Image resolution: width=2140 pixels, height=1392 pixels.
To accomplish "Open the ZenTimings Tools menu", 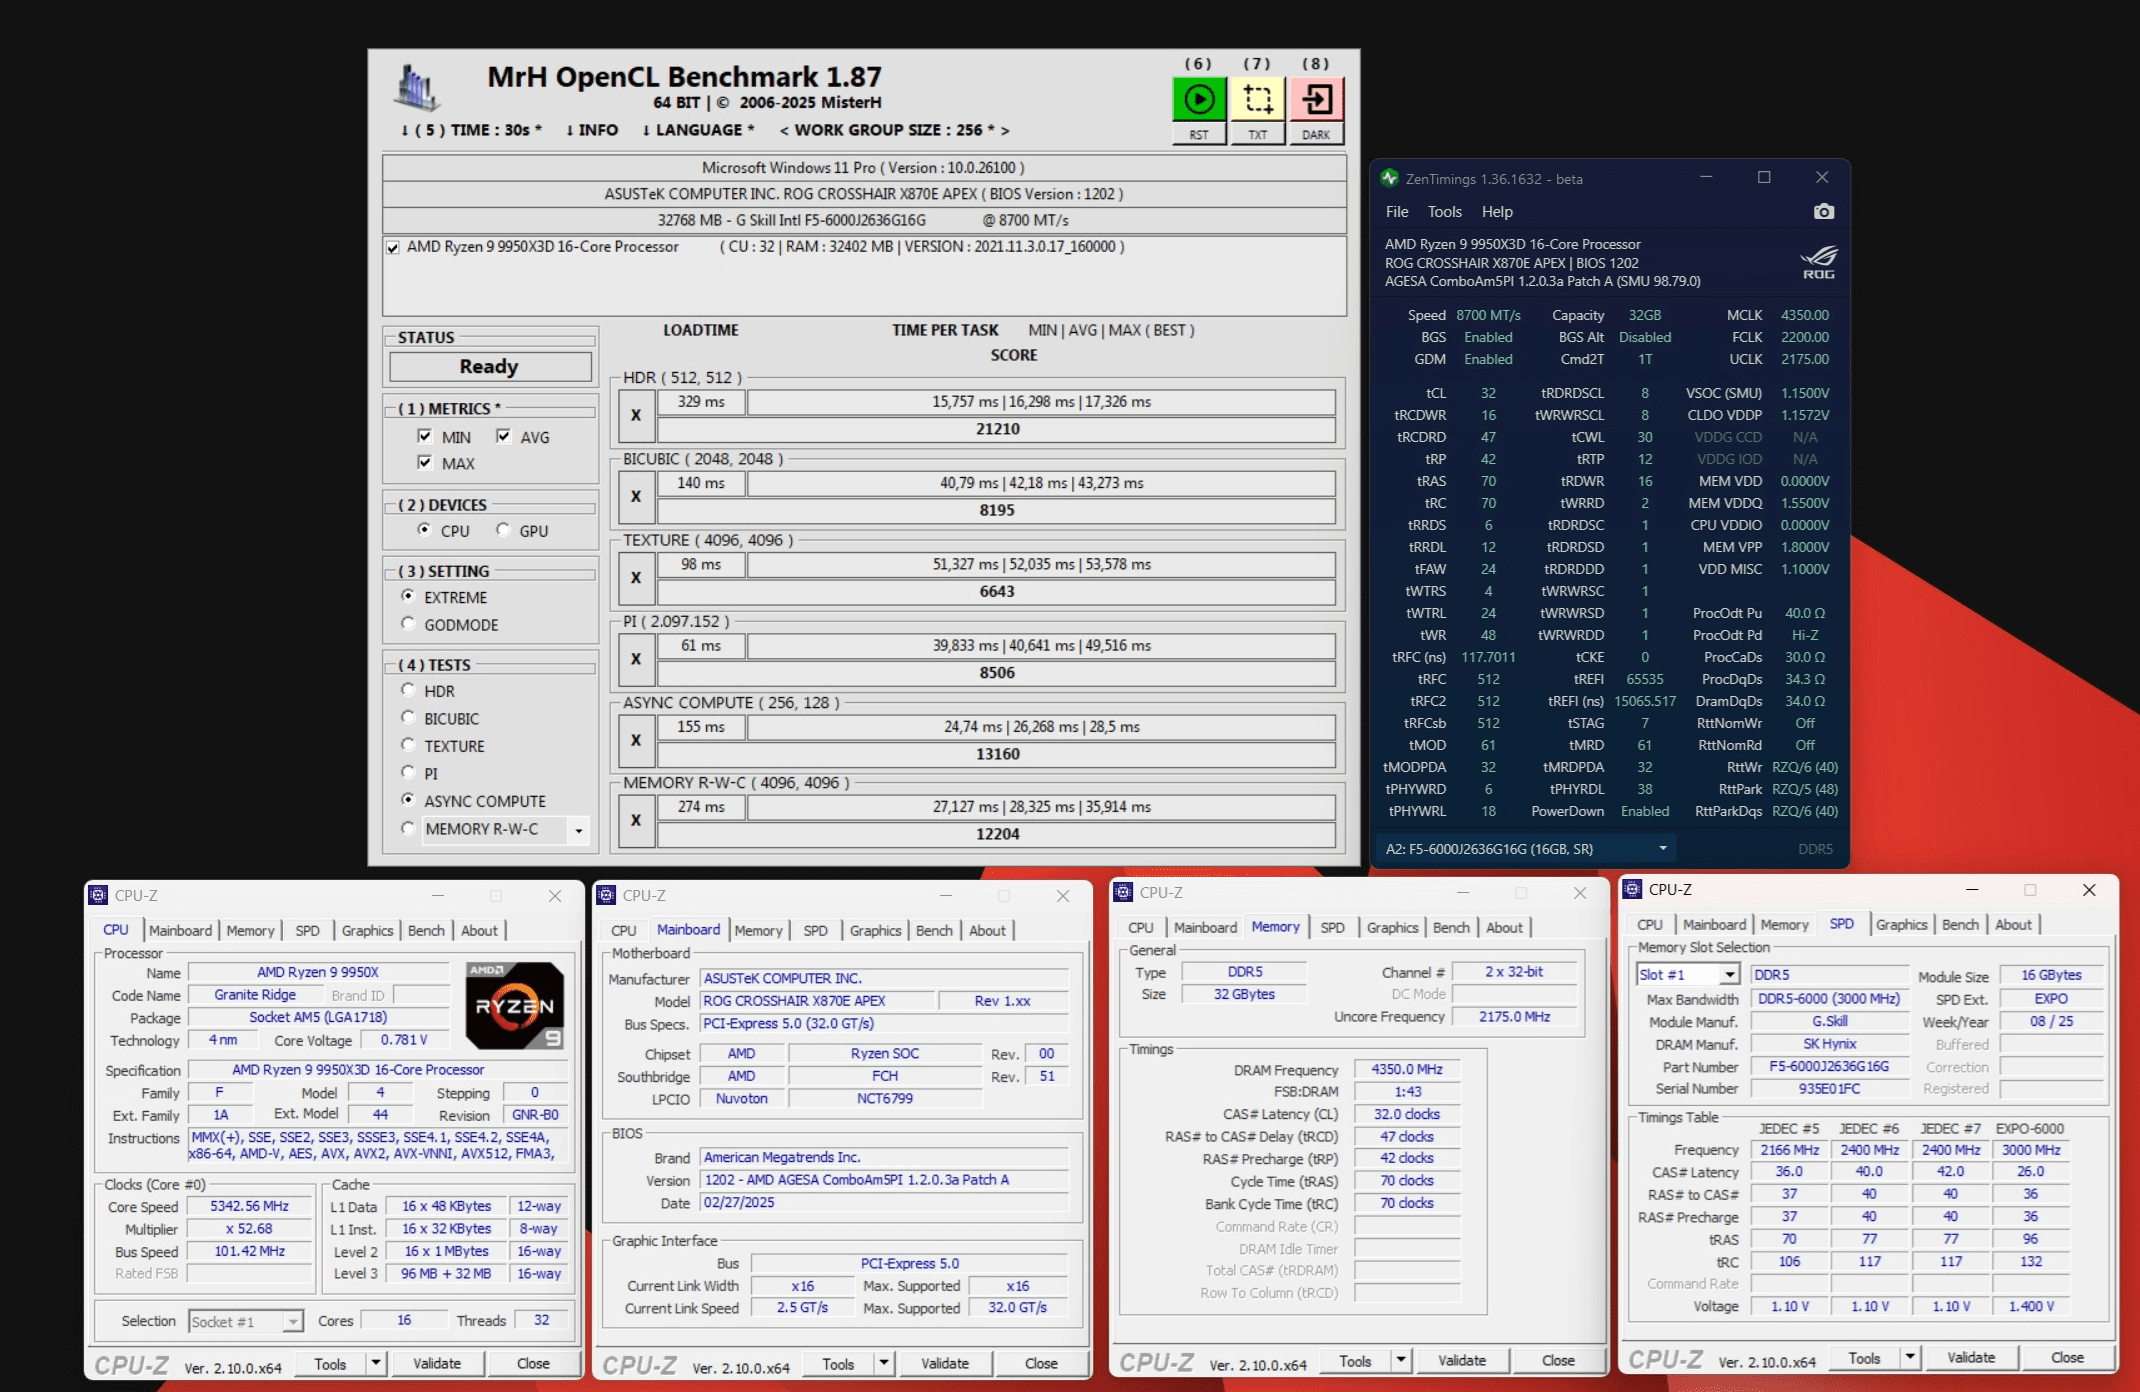I will click(x=1445, y=212).
